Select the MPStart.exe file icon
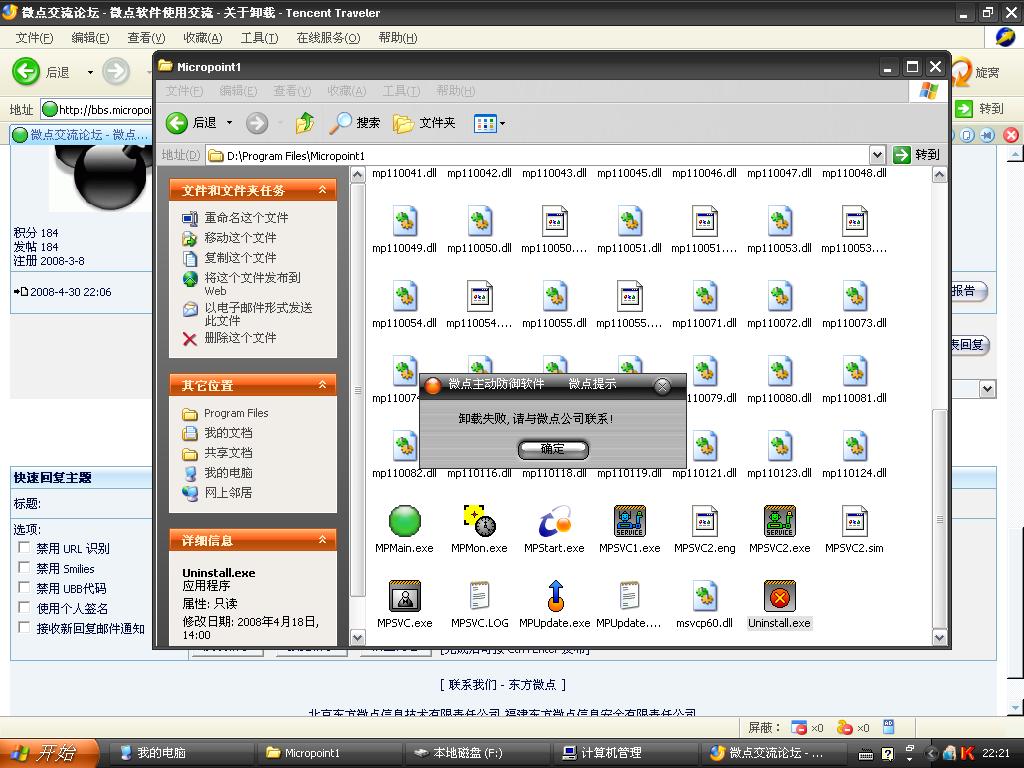This screenshot has width=1024, height=768. [554, 521]
